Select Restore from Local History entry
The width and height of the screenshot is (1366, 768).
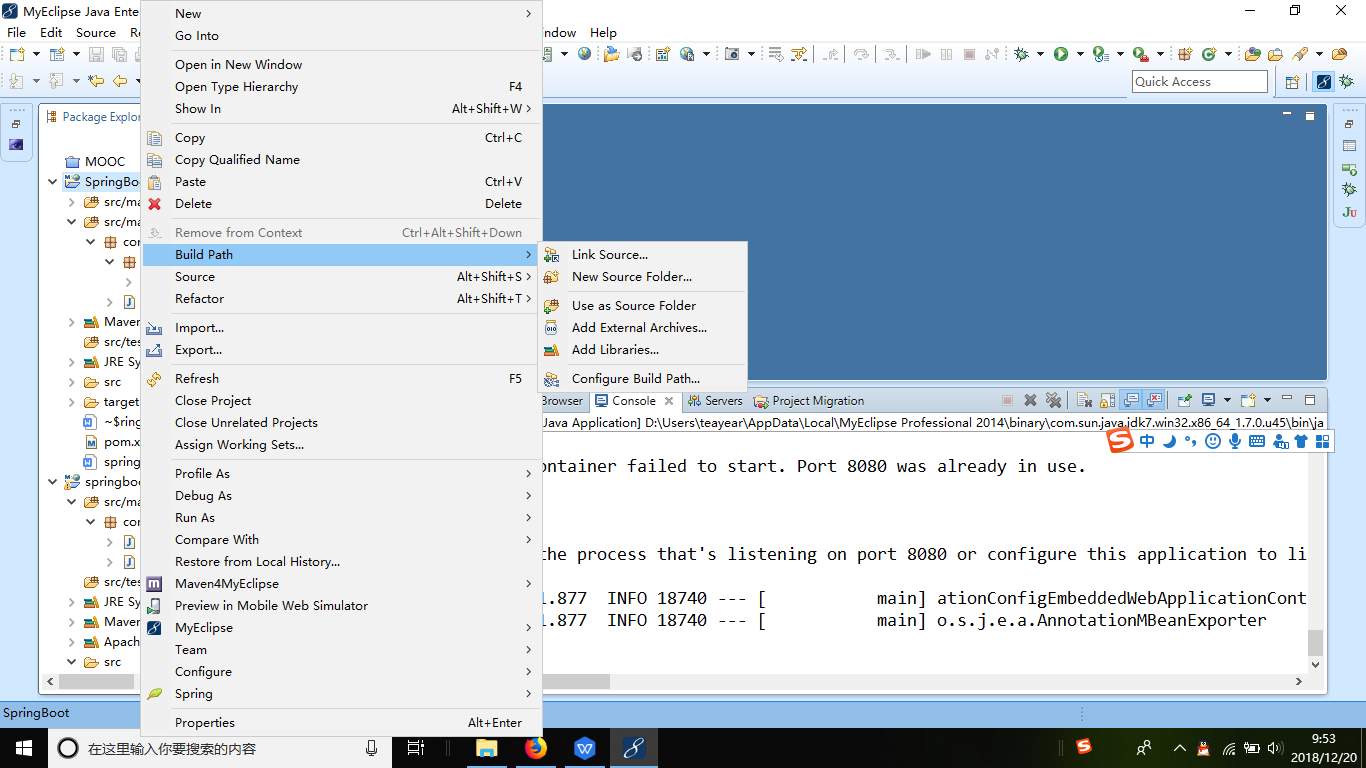(x=341, y=562)
